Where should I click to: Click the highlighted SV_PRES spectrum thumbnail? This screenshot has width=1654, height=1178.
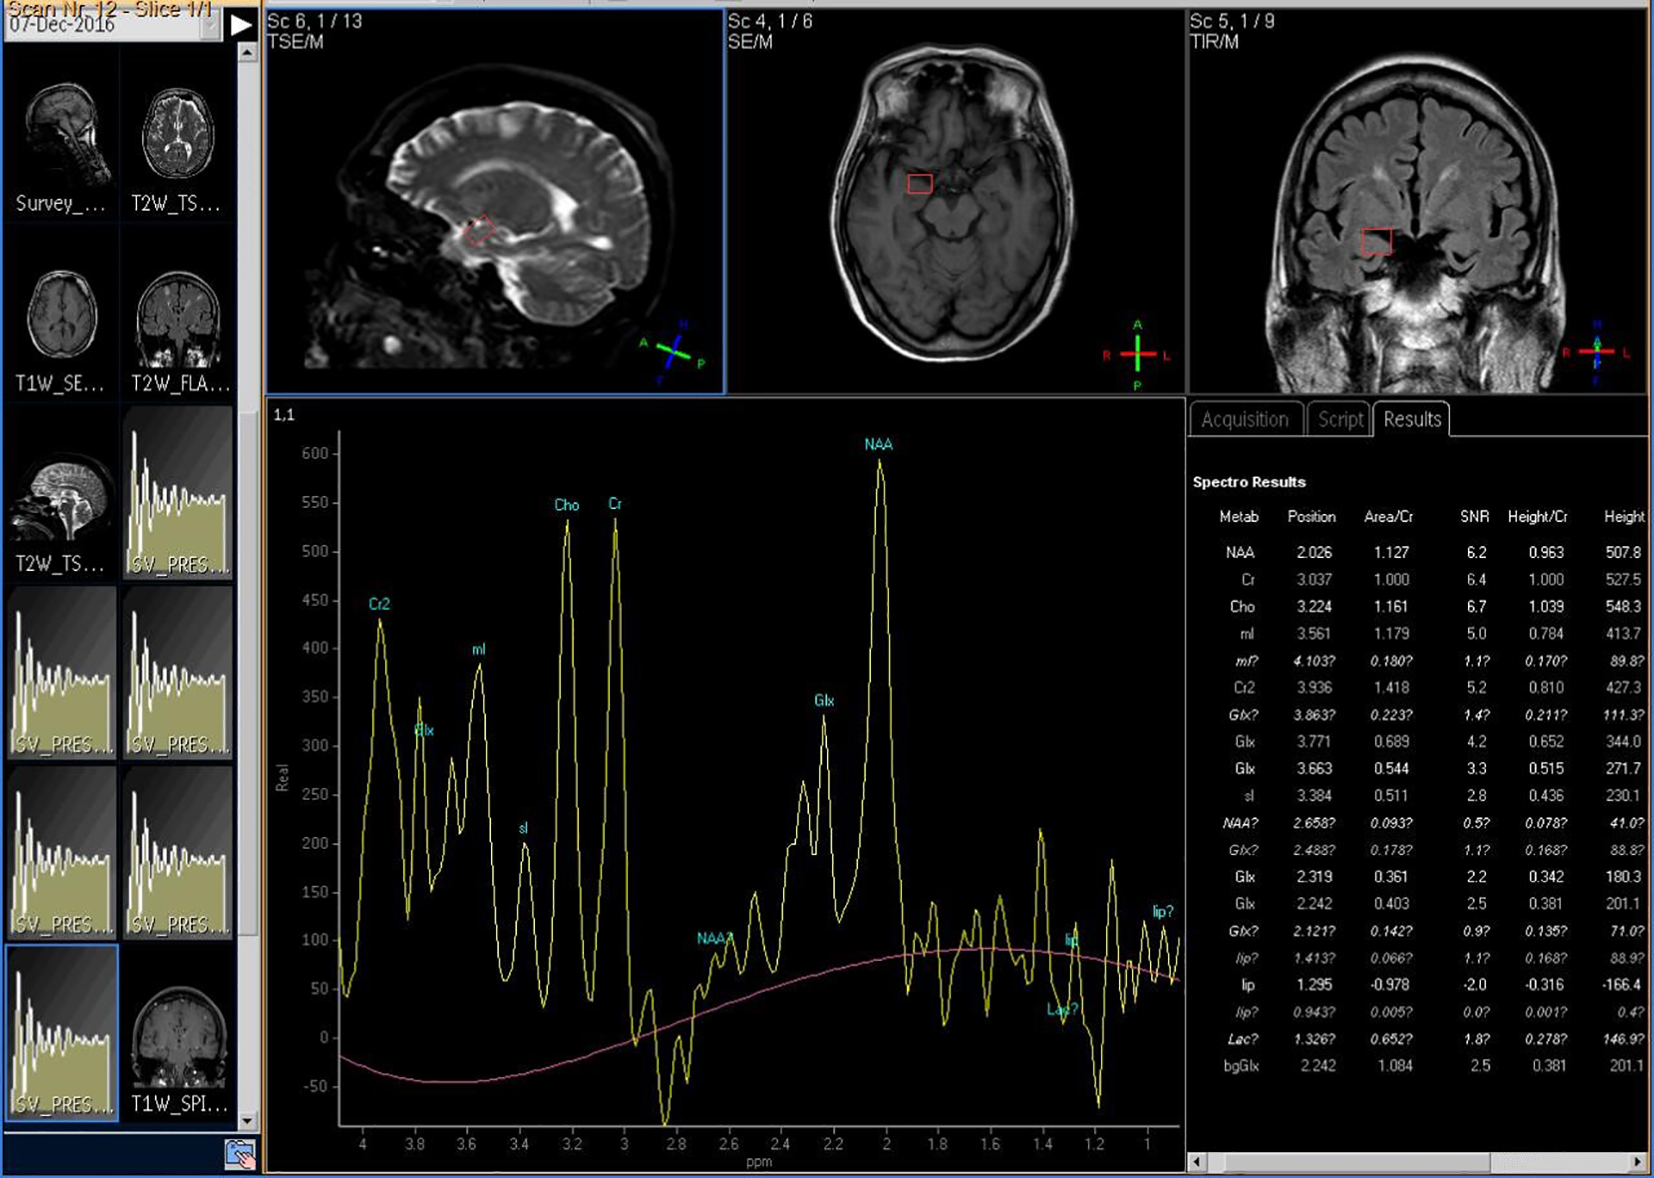click(62, 1032)
